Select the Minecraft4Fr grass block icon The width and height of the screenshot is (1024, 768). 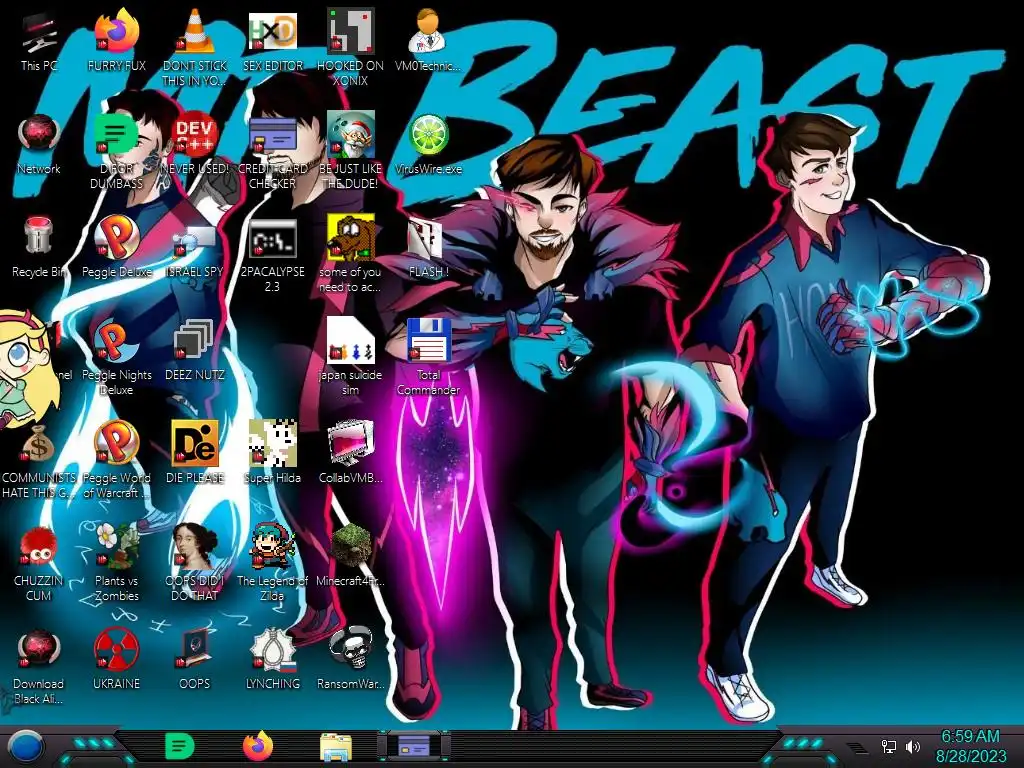coord(350,546)
